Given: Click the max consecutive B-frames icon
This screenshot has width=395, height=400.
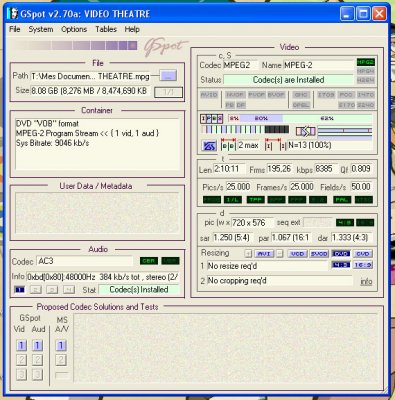Looking at the screenshot, I should [228, 145].
